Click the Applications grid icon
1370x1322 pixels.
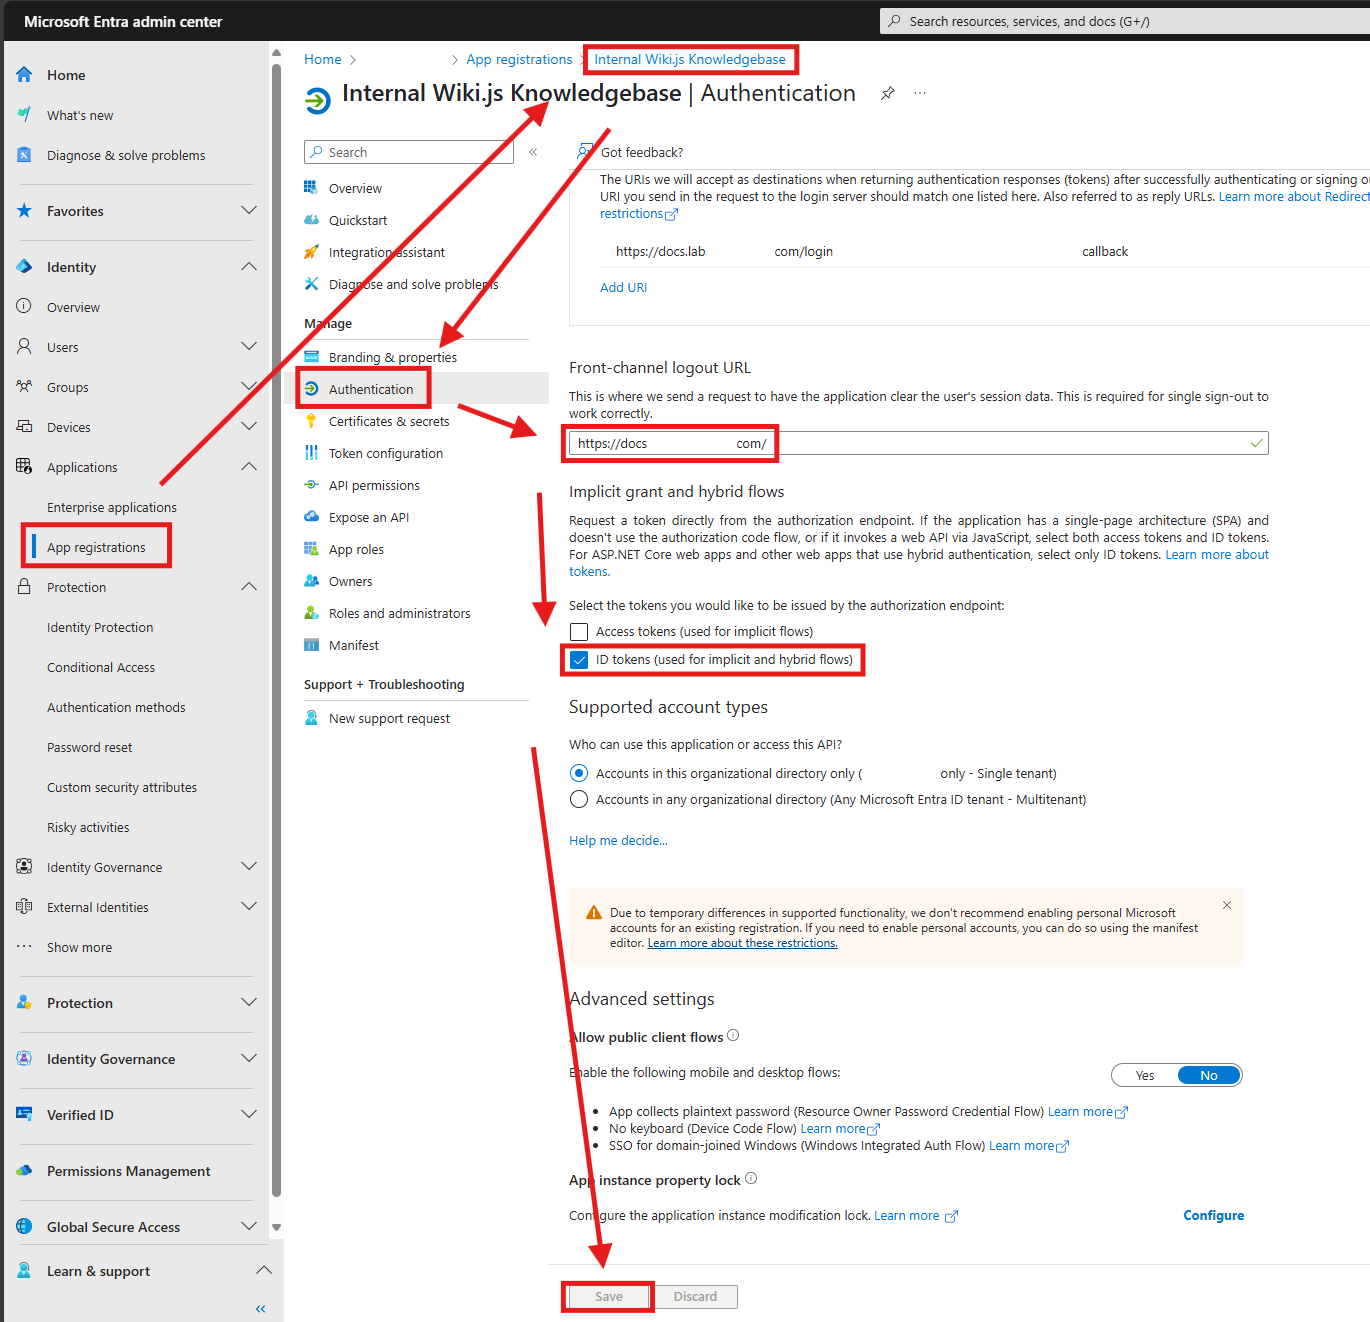coord(24,467)
